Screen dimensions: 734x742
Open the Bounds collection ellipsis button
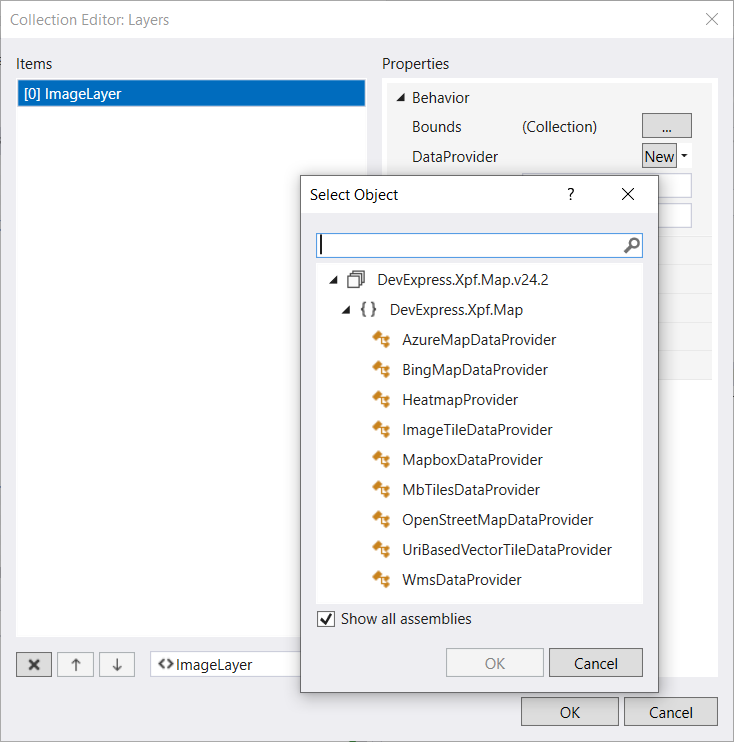click(x=666, y=126)
